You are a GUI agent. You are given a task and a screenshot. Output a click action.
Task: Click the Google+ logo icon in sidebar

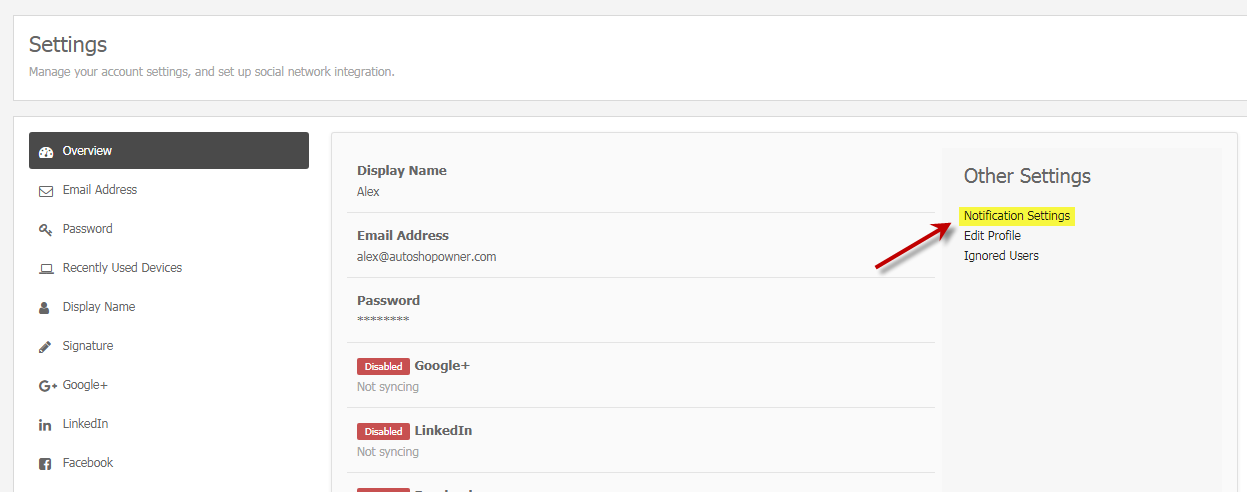click(47, 386)
